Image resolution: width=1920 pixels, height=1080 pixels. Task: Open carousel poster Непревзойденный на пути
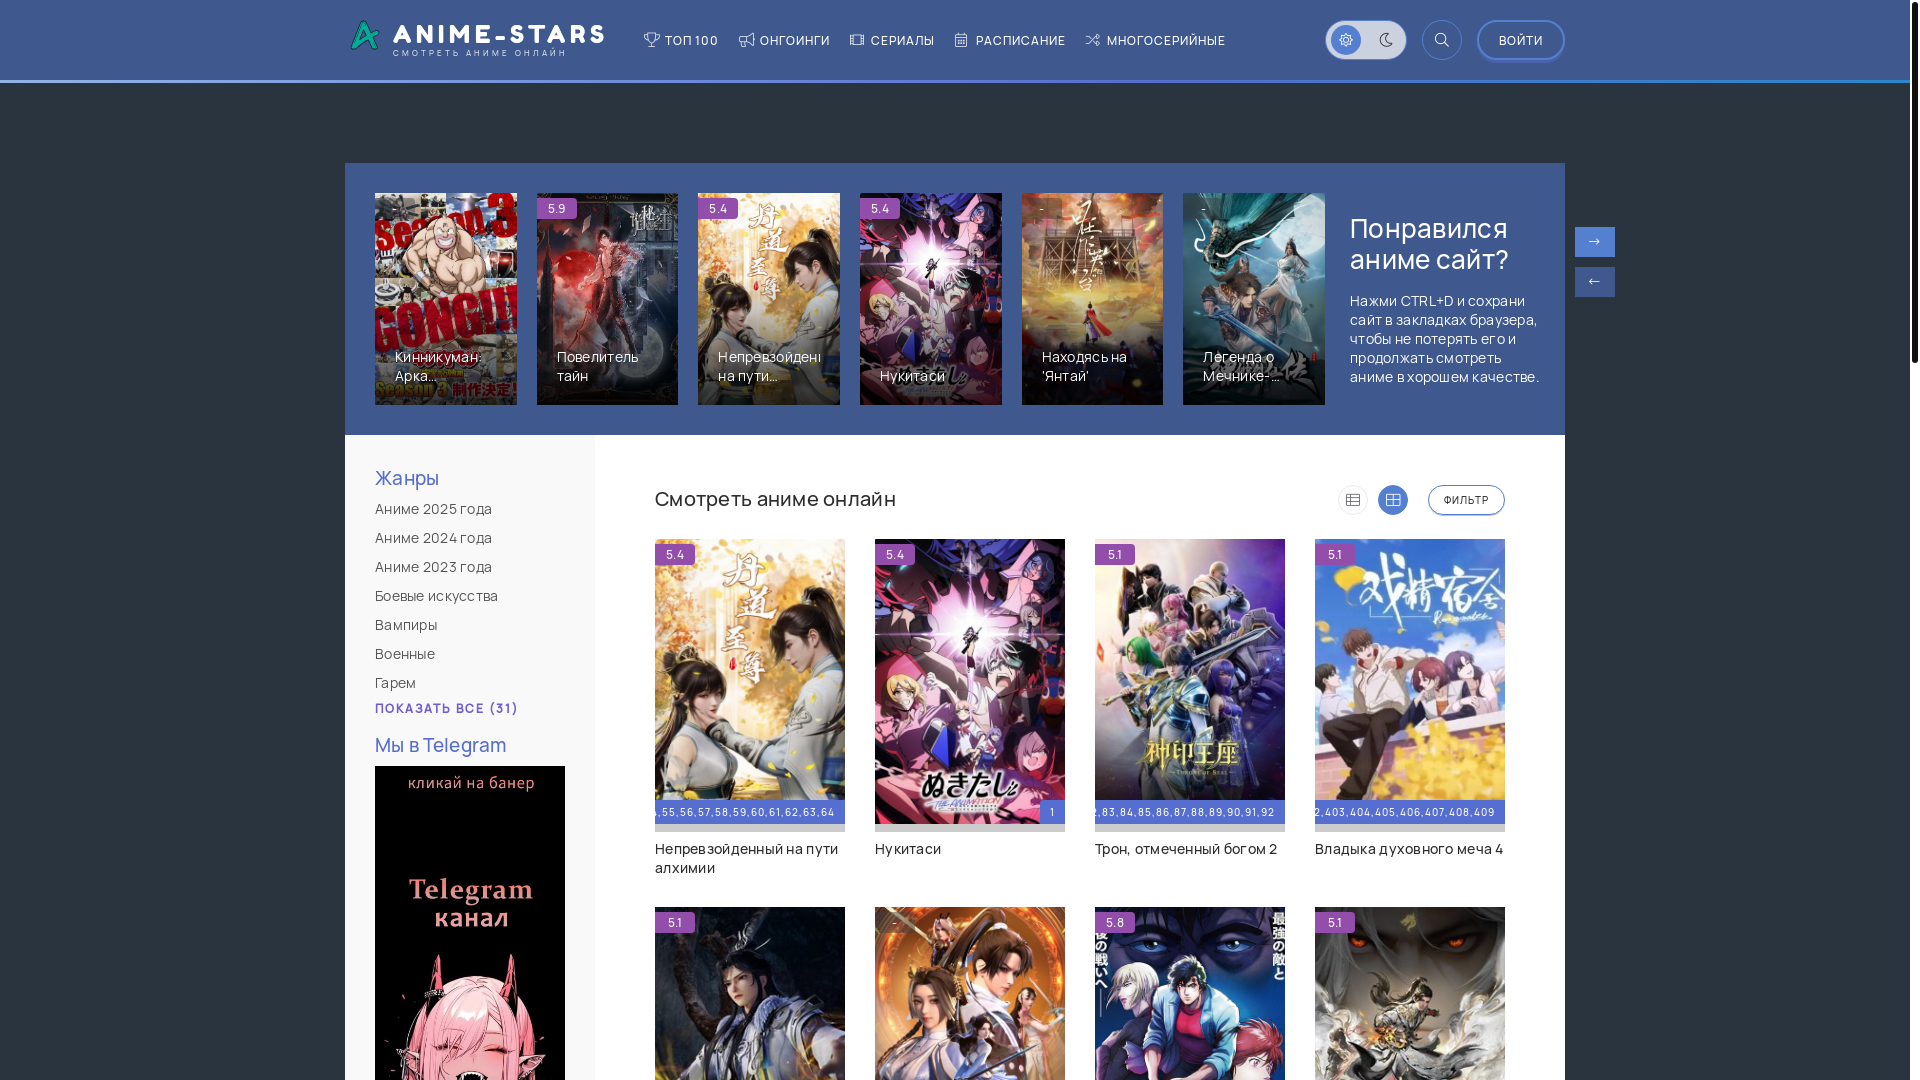[769, 299]
